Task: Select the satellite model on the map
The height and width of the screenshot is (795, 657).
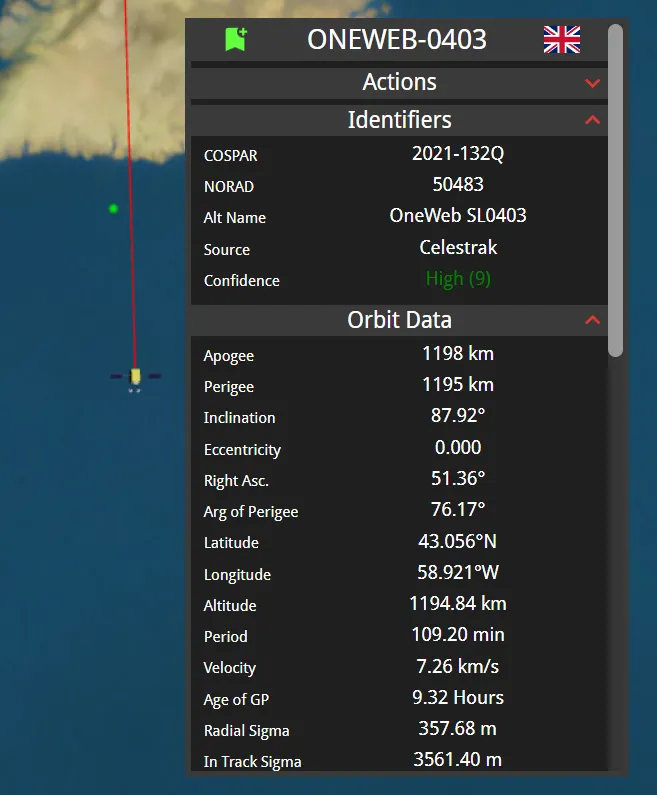Action: click(135, 377)
